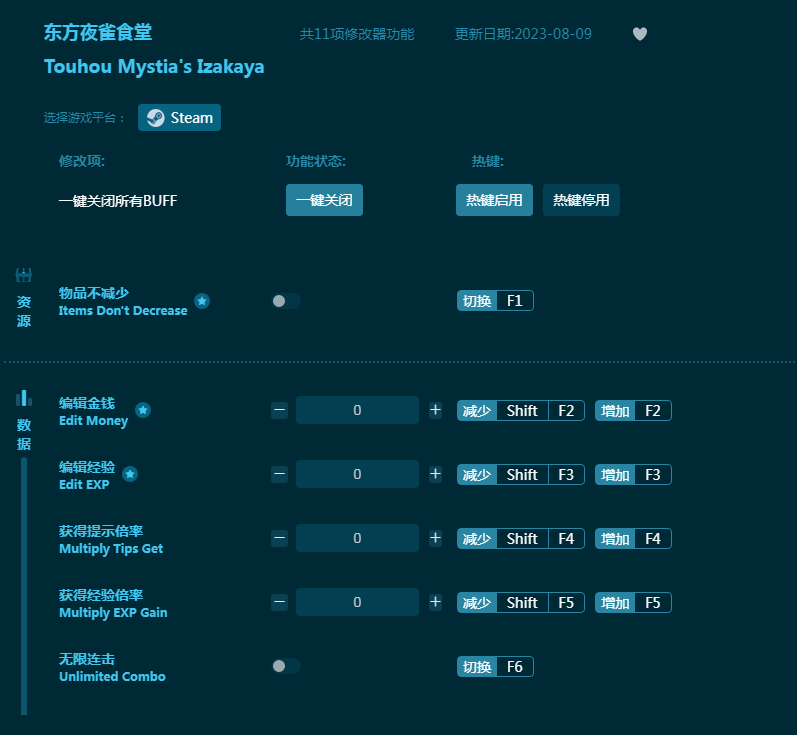This screenshot has width=797, height=735.
Task: Click 减少 Shift F5 hotkey for EXP Gain
Action: click(x=520, y=602)
